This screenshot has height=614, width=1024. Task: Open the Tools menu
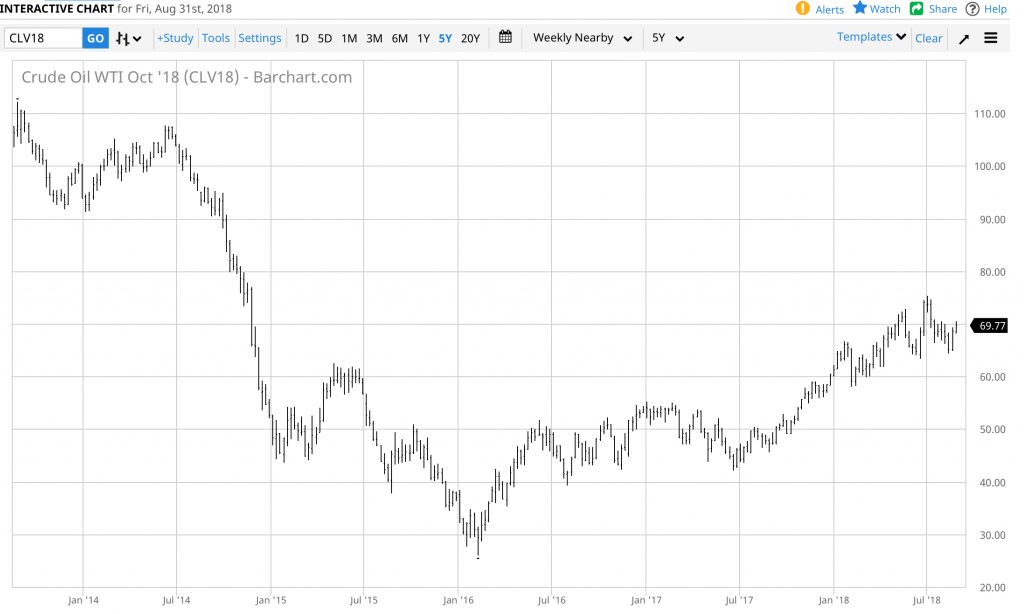(x=216, y=38)
